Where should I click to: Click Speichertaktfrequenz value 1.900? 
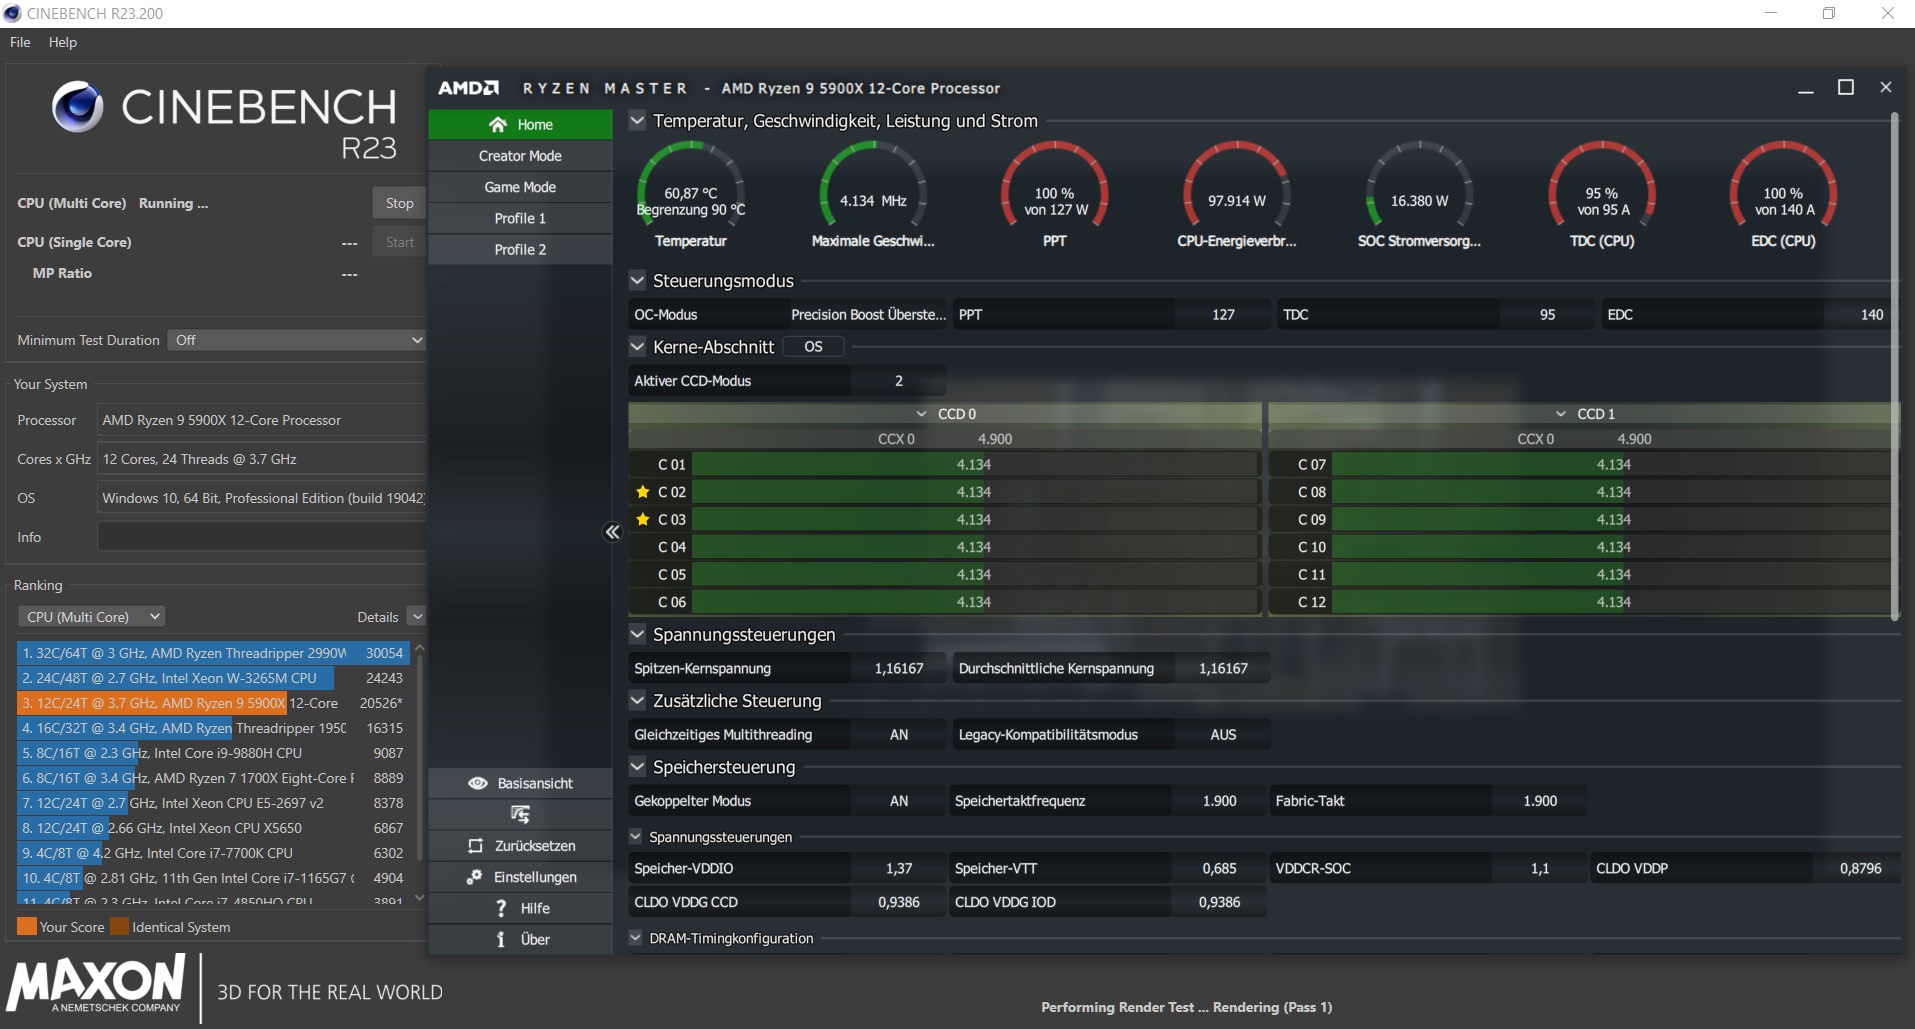(1219, 801)
